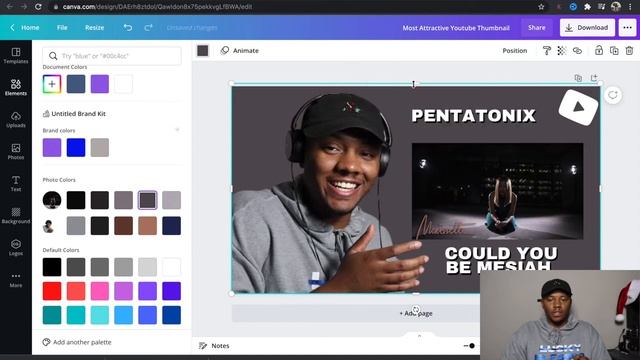The image size is (640, 360).
Task: Click the design title Most Attractive Youtube Thumbnail
Action: [x=456, y=28]
